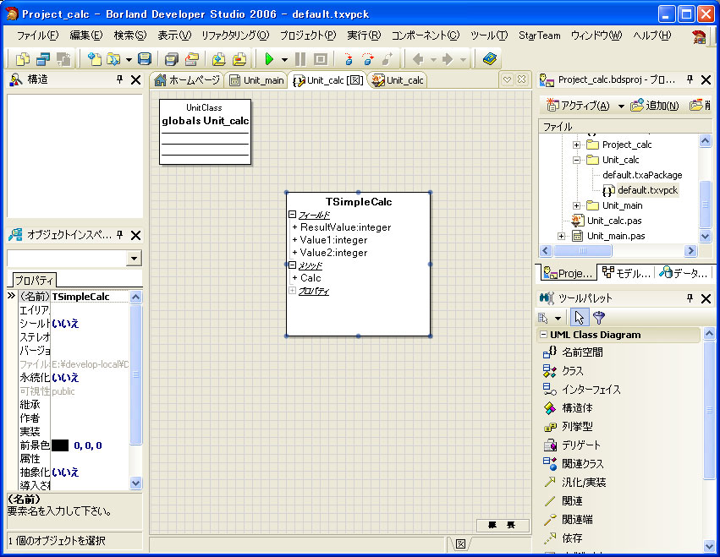
Task: Select the ResultValue:integer field
Action: [345, 227]
